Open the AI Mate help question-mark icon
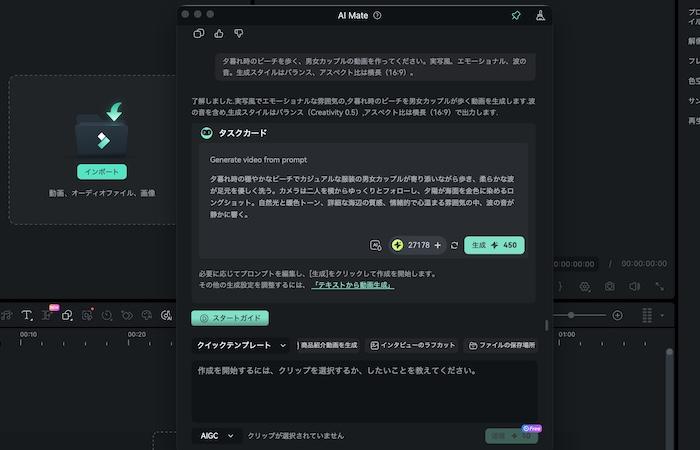 click(377, 15)
